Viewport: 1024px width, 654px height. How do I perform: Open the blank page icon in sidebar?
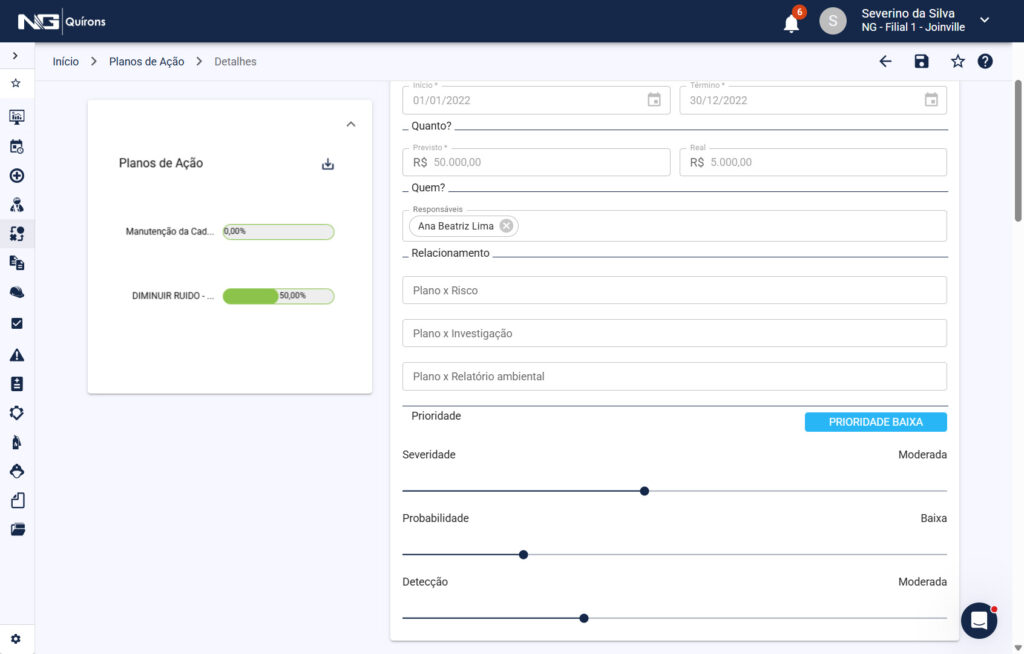click(17, 500)
